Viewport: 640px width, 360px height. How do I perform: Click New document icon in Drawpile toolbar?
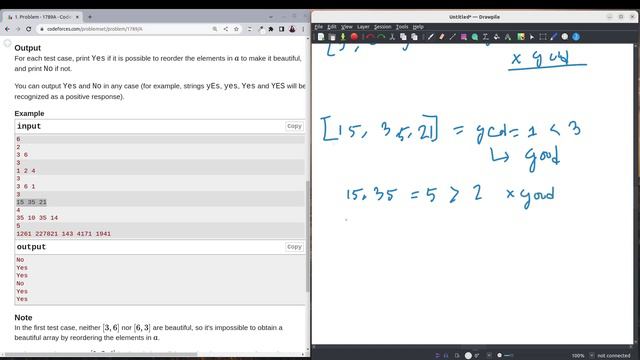click(x=321, y=37)
